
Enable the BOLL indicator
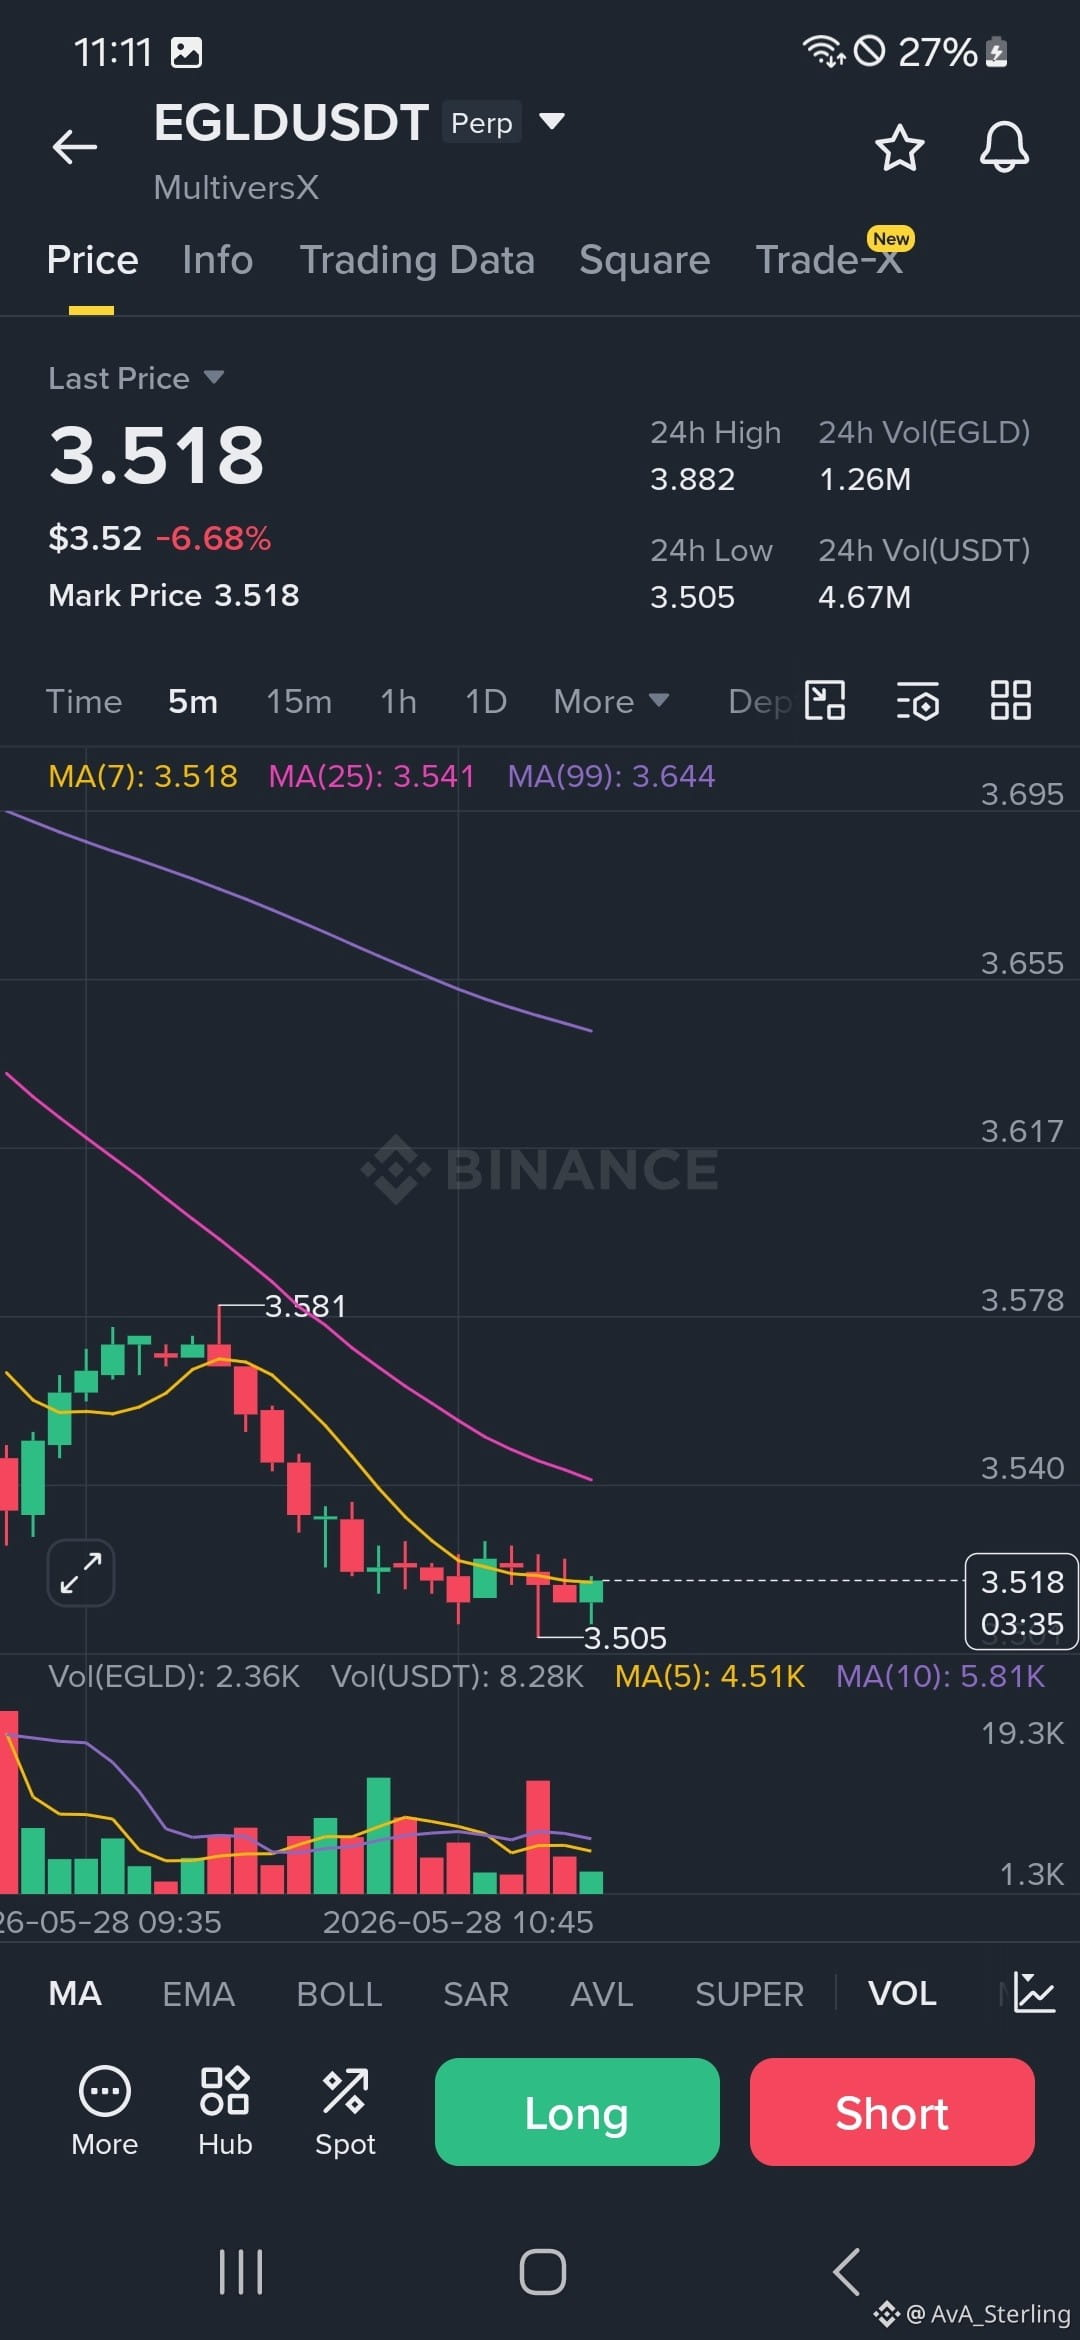(x=339, y=1994)
